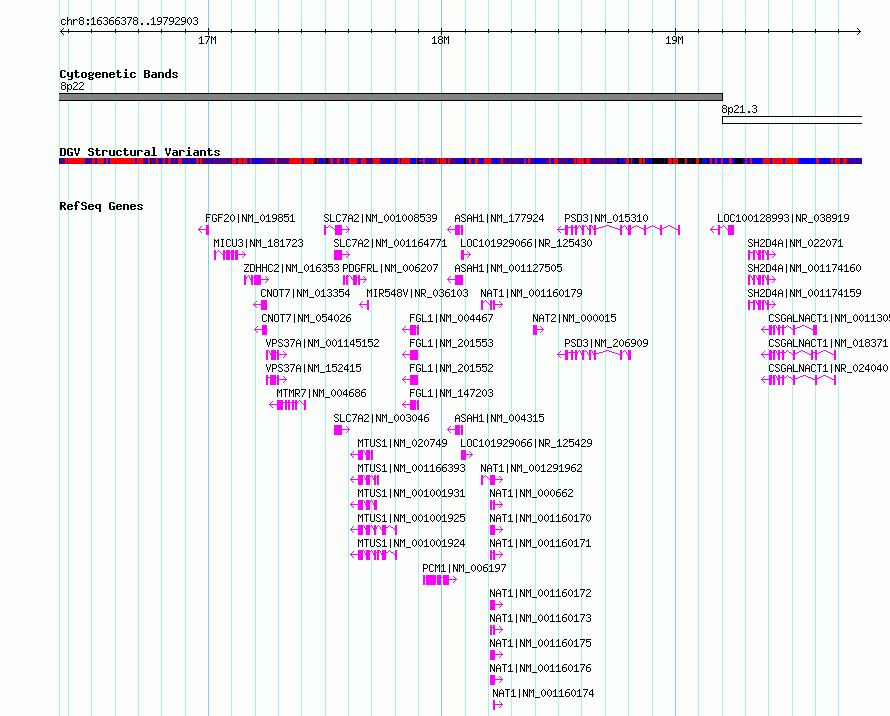Select ASAH1|NM_001127505 transcript
890x716 pixels.
(508, 268)
